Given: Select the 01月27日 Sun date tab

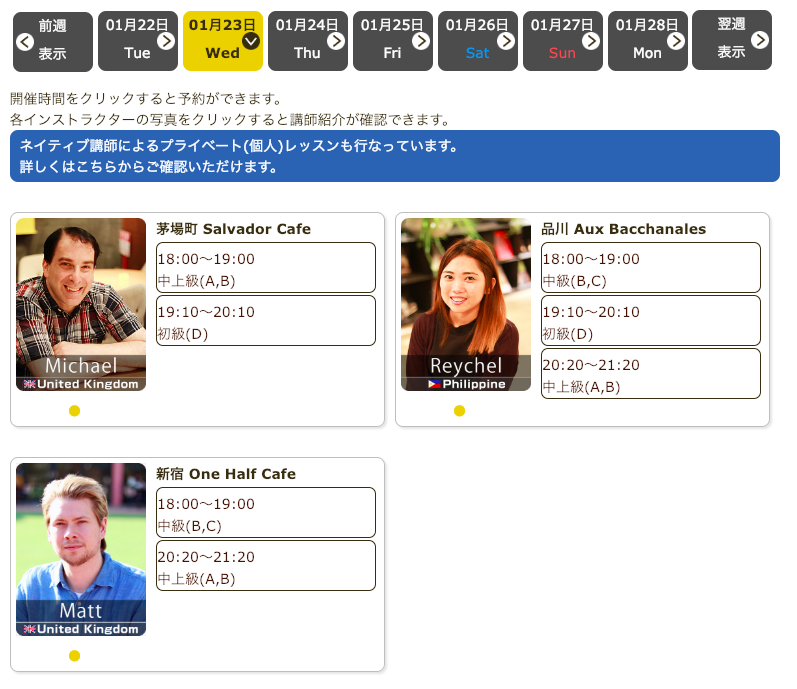Looking at the screenshot, I should coord(562,41).
